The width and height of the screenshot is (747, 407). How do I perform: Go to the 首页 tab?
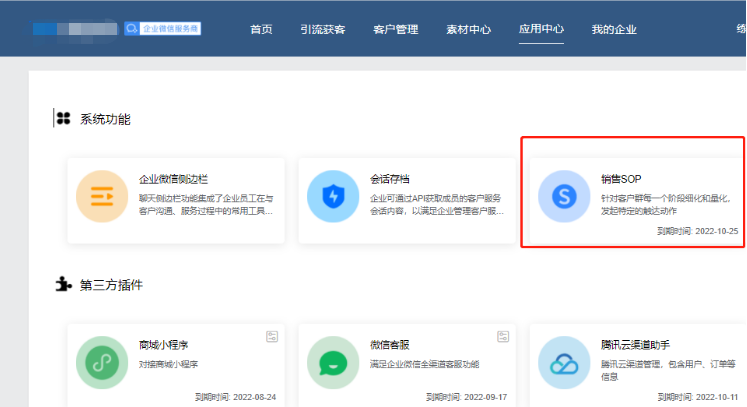coord(261,29)
